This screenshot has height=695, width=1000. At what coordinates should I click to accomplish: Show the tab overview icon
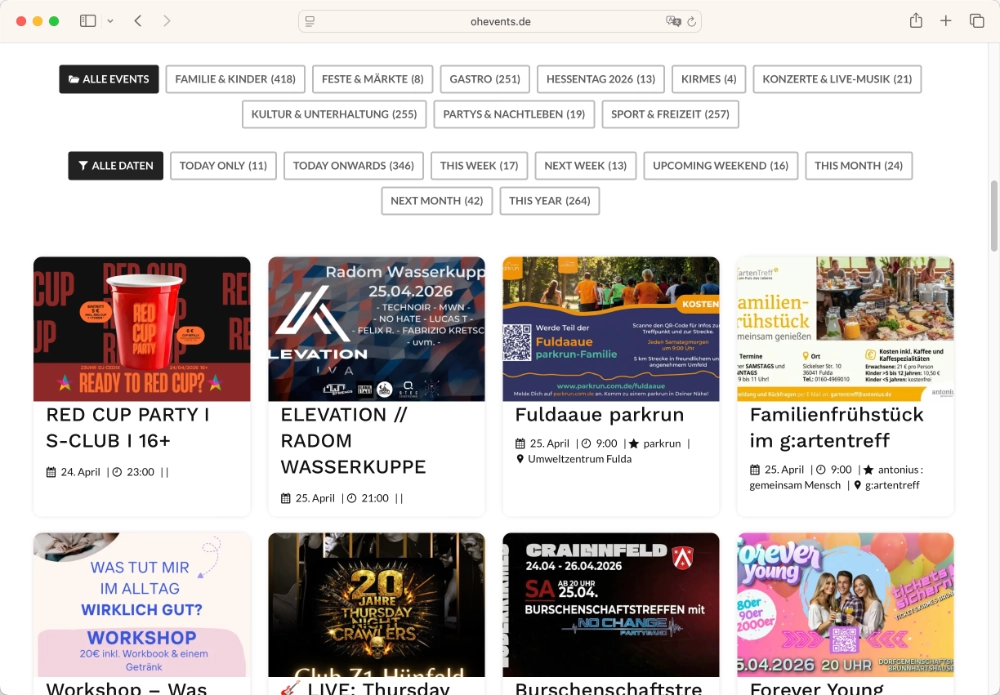977,21
